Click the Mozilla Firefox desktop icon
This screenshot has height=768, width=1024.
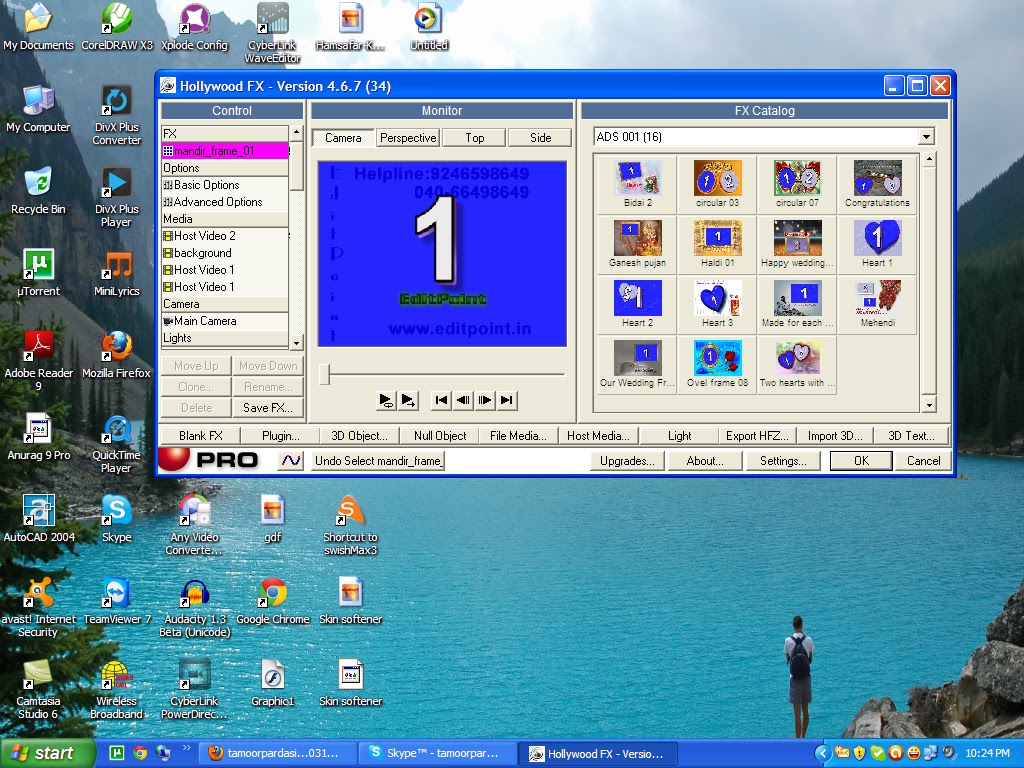116,355
